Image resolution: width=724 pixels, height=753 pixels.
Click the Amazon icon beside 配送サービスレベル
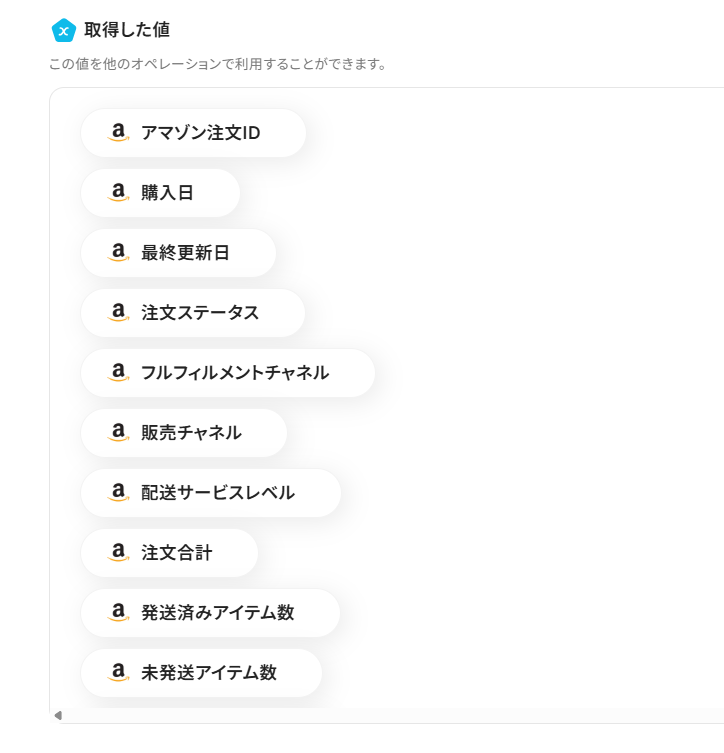[x=119, y=493]
